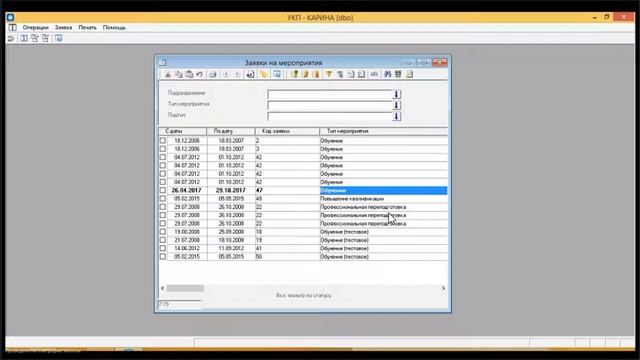The width and height of the screenshot is (640, 360).
Task: Check the checkbox for request code 3
Action: click(163, 149)
